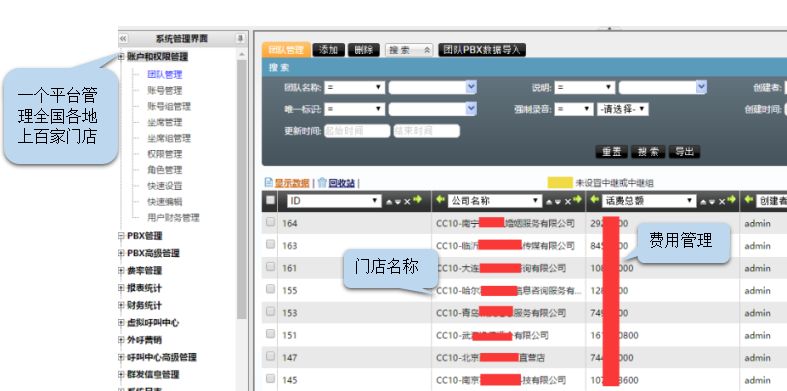Screen dimensions: 787x391
Task: Open the 显示数据 link
Action: (292, 183)
